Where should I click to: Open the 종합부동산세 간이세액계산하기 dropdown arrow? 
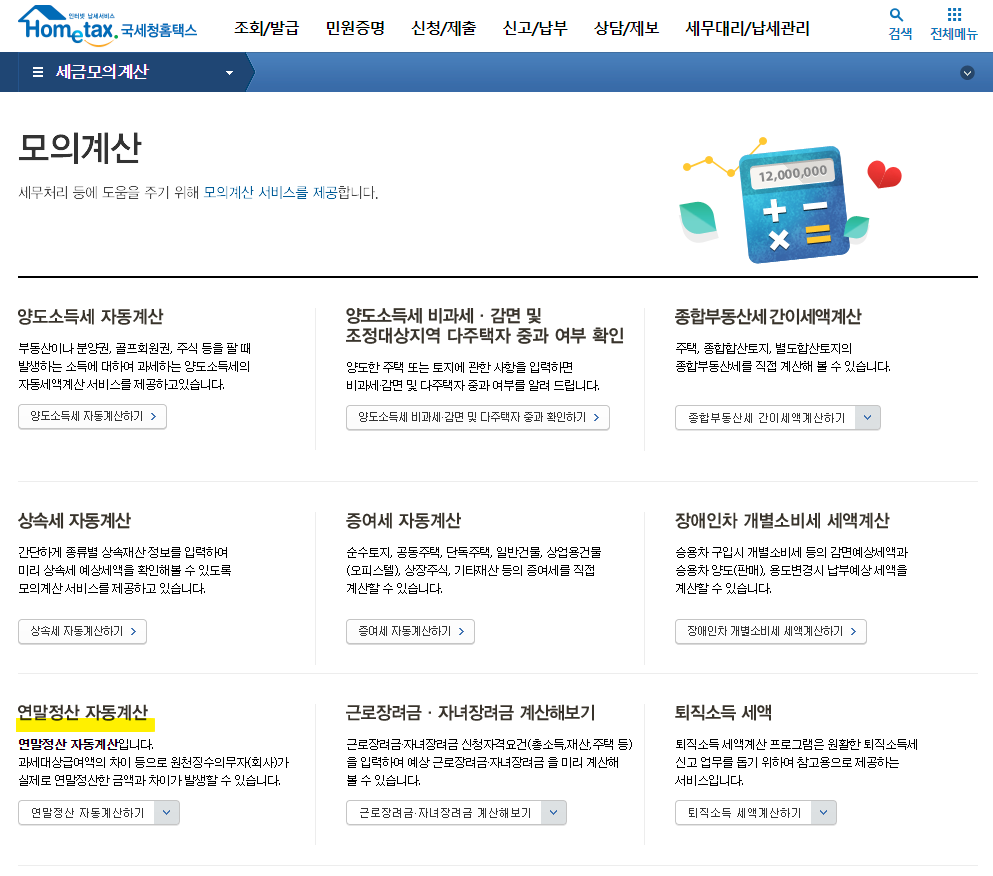click(x=869, y=417)
